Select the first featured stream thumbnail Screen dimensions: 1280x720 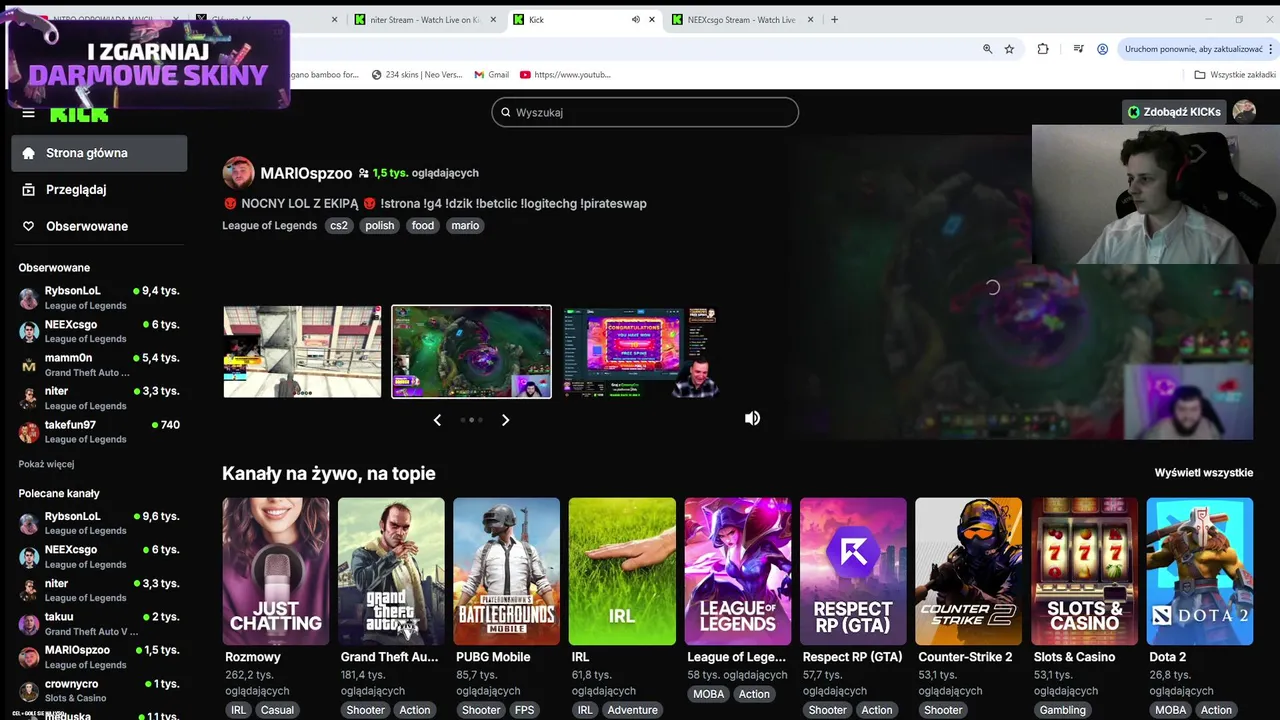[302, 352]
